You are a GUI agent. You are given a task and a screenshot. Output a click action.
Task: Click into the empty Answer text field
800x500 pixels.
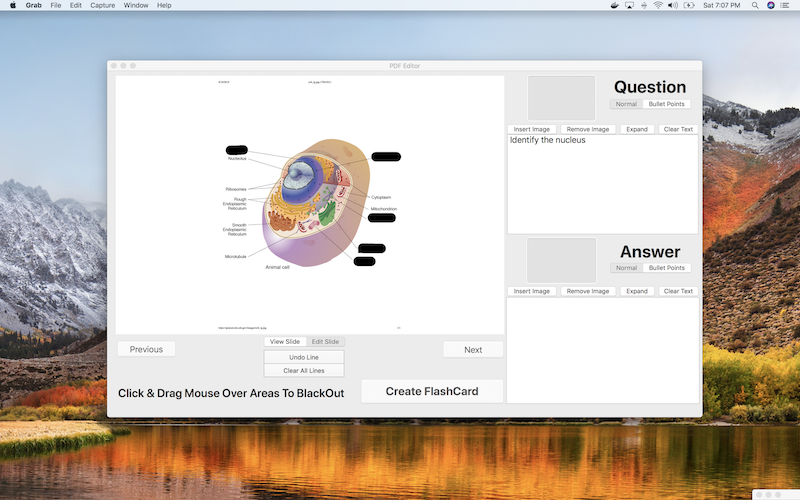[x=603, y=350]
